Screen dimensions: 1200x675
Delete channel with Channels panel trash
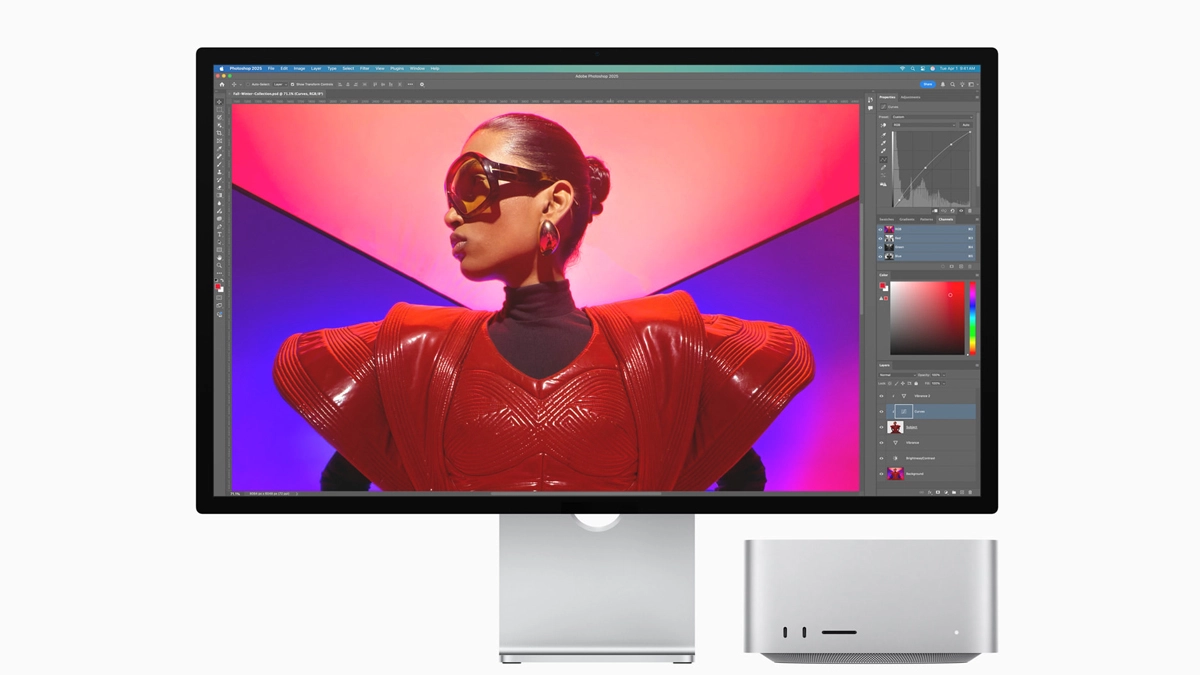pyautogui.click(x=970, y=267)
